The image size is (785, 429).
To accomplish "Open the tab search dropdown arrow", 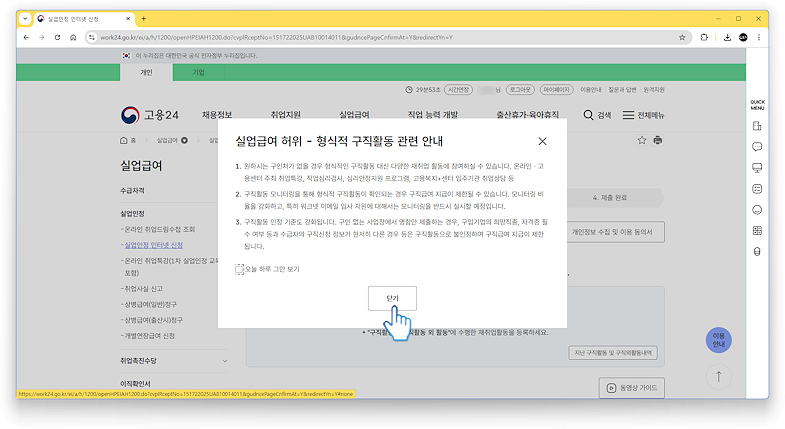I will tap(25, 19).
